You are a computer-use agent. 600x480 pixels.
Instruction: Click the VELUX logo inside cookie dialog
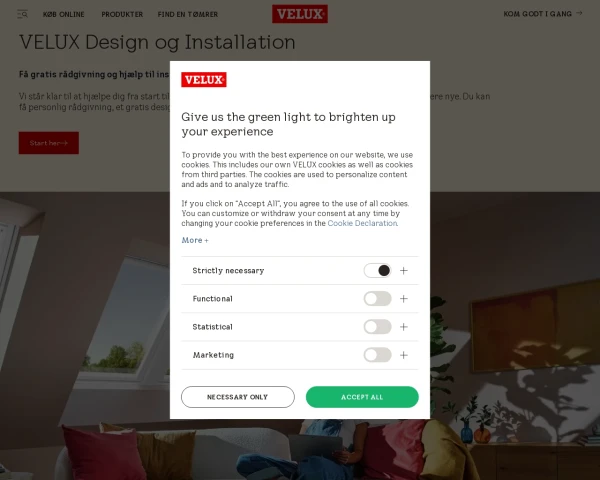[x=204, y=80]
